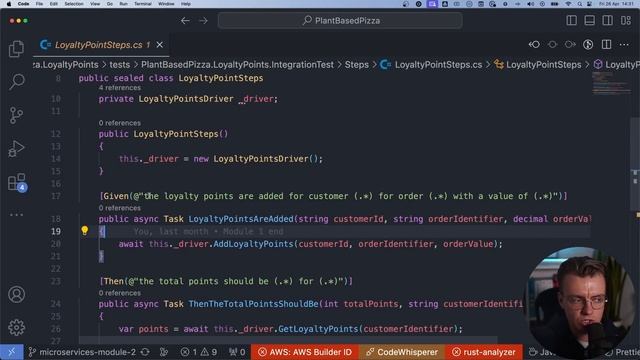Toggle the secondary side bar layout icon
Screen dimensions: 640x360
tap(607, 20)
